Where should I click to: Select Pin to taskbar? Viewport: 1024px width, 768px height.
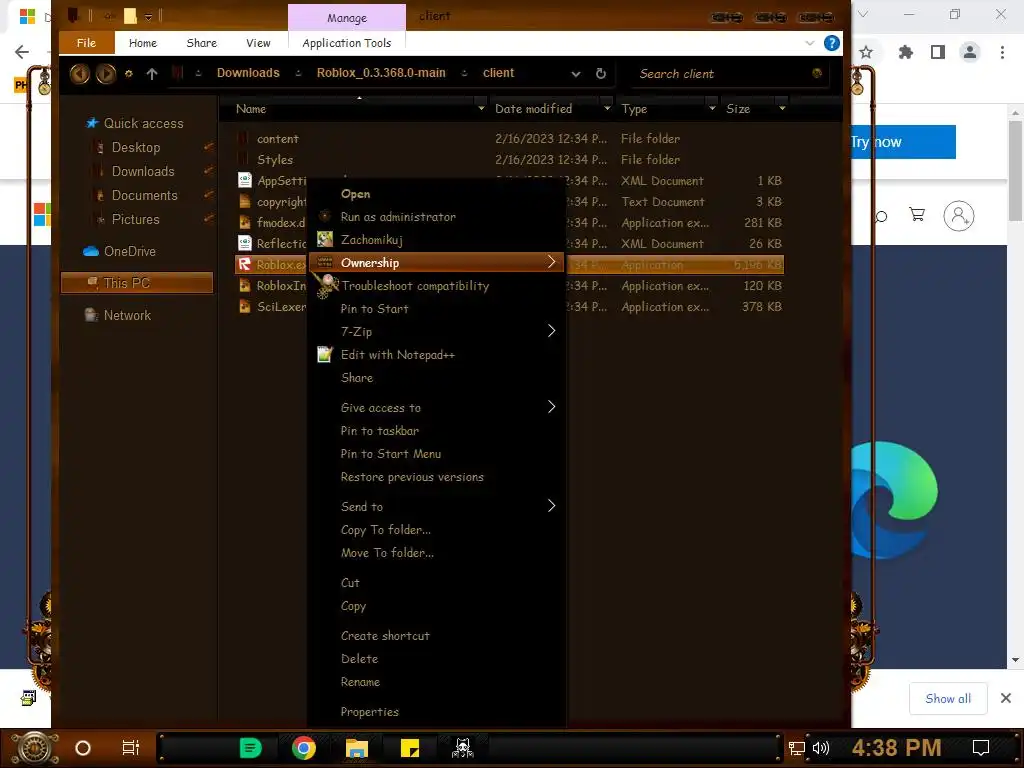pyautogui.click(x=379, y=431)
